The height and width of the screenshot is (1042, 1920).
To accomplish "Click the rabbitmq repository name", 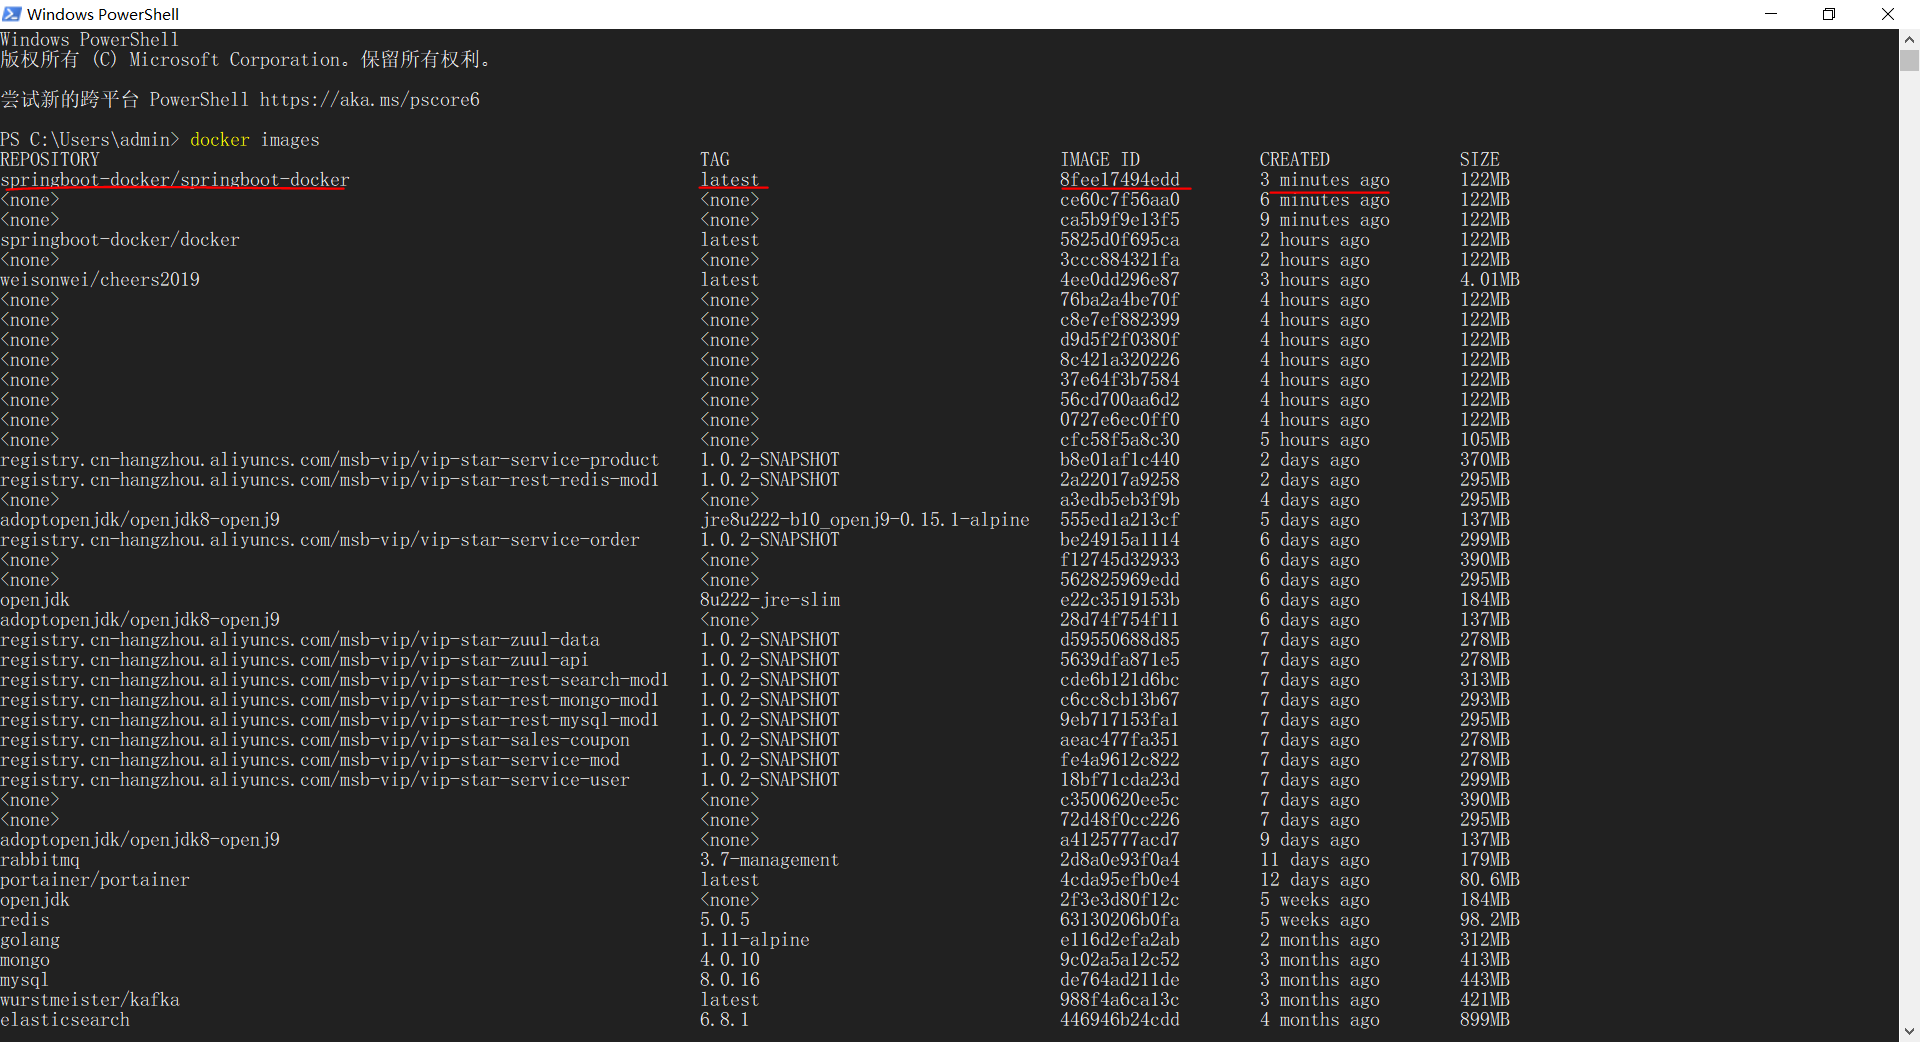I will pyautogui.click(x=40, y=860).
